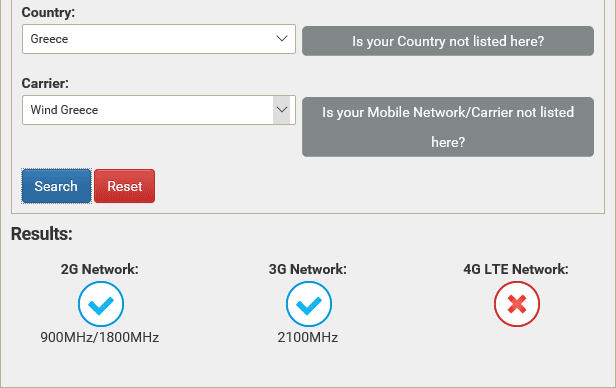This screenshot has width=616, height=388.
Task: Click the 3G Network heading
Action: click(x=308, y=269)
